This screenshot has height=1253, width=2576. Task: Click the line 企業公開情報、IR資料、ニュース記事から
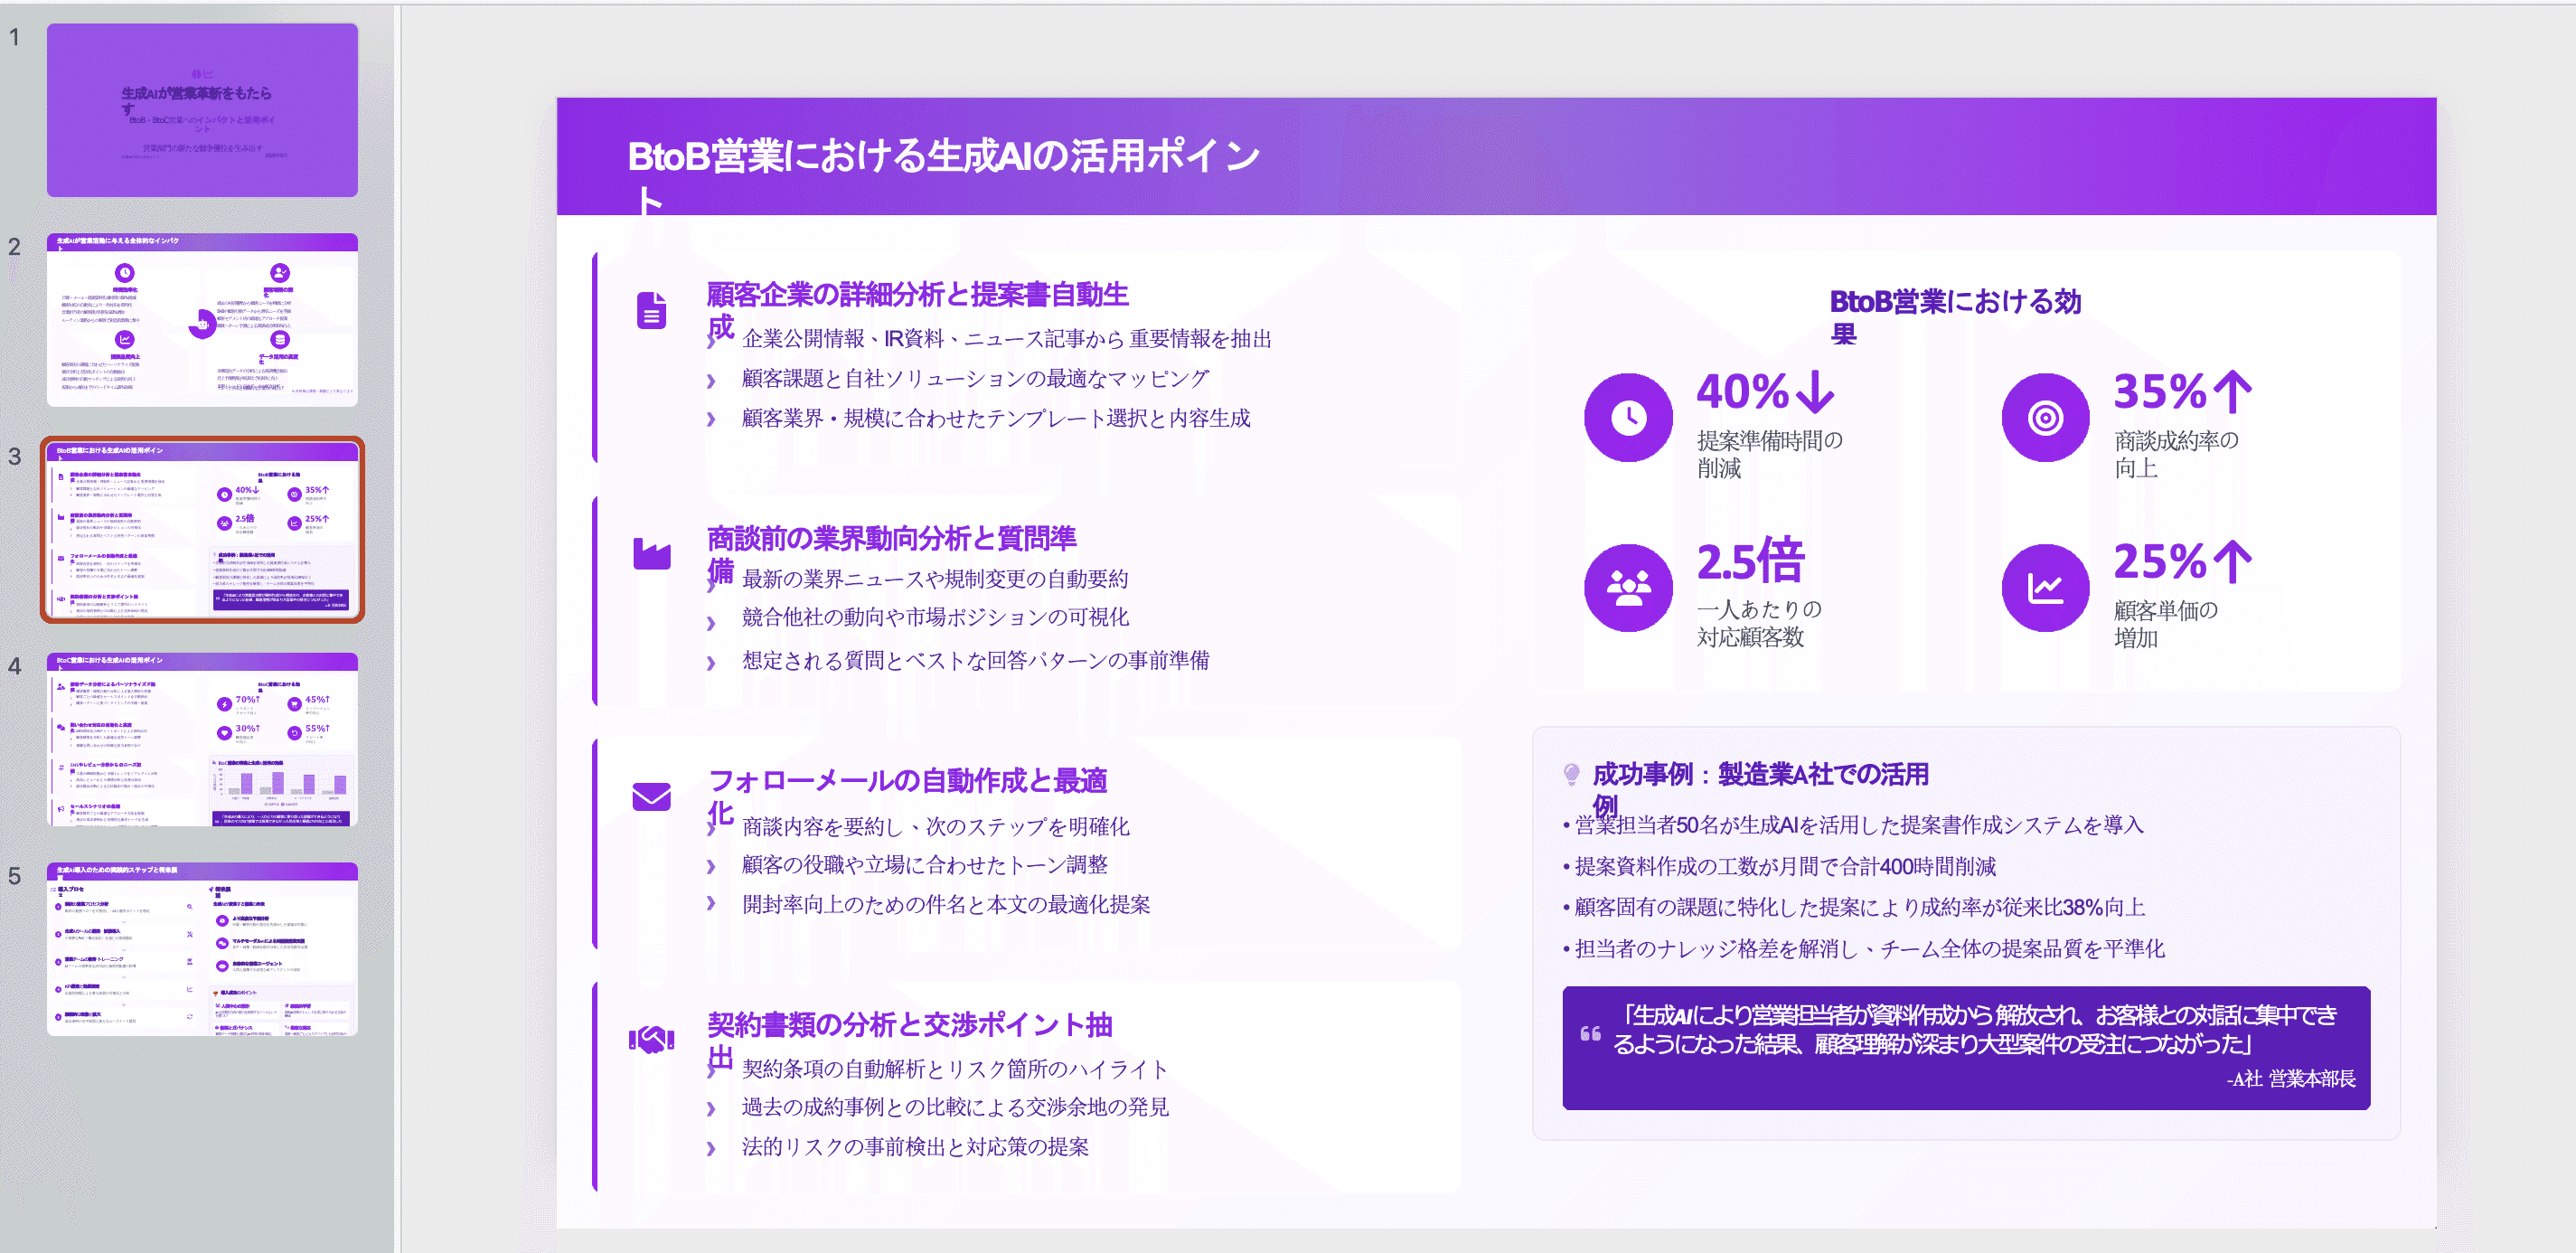1006,339
